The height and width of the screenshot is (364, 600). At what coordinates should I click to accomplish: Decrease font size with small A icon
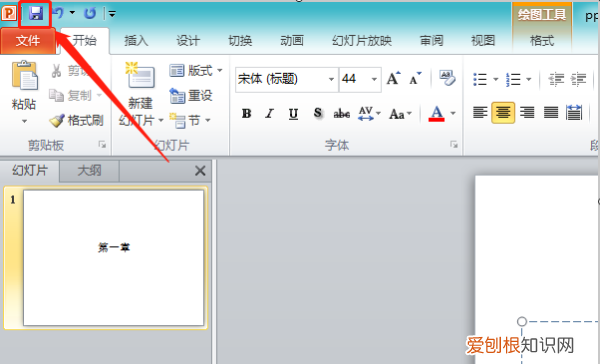point(415,78)
